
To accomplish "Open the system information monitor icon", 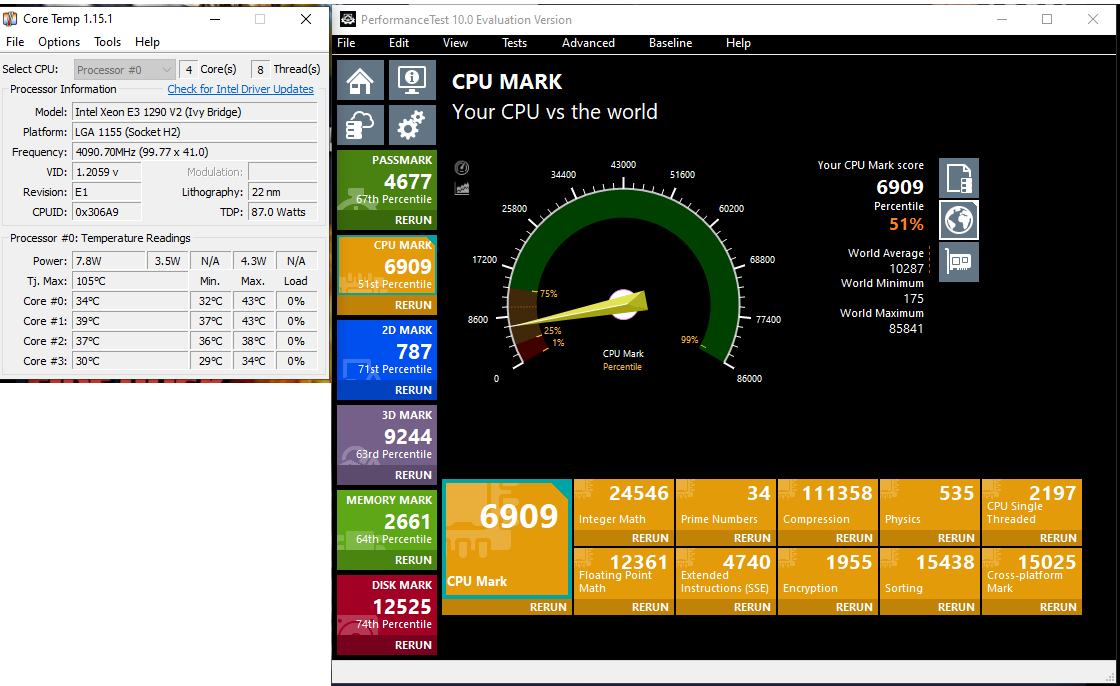I will (x=412, y=80).
